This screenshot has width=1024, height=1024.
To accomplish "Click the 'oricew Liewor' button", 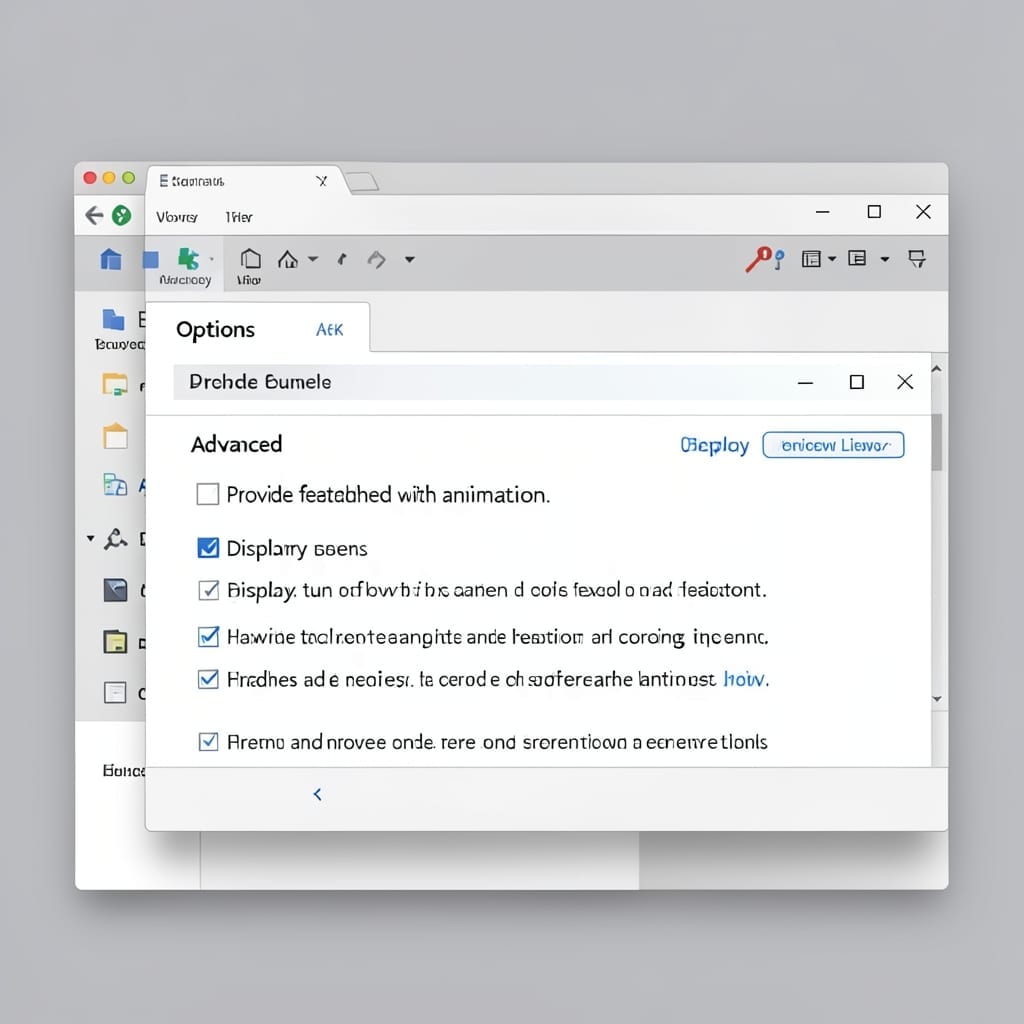I will coord(833,445).
